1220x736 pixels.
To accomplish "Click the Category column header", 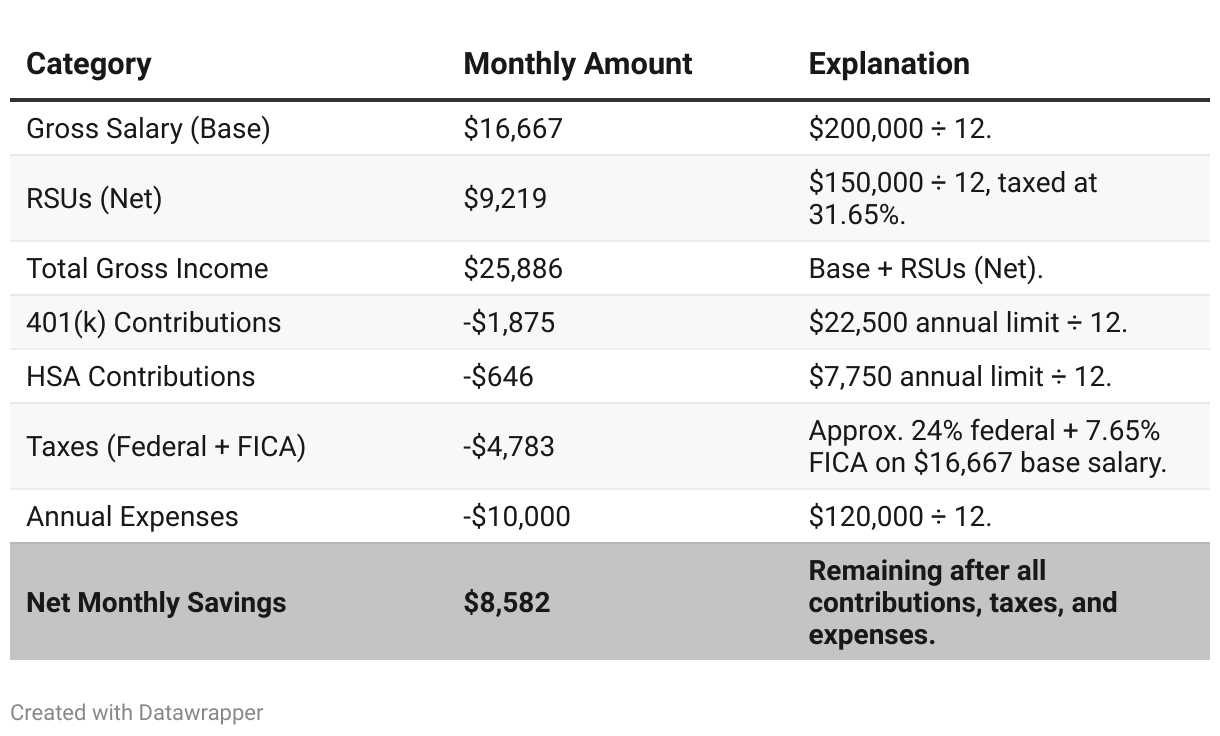I will [x=89, y=64].
